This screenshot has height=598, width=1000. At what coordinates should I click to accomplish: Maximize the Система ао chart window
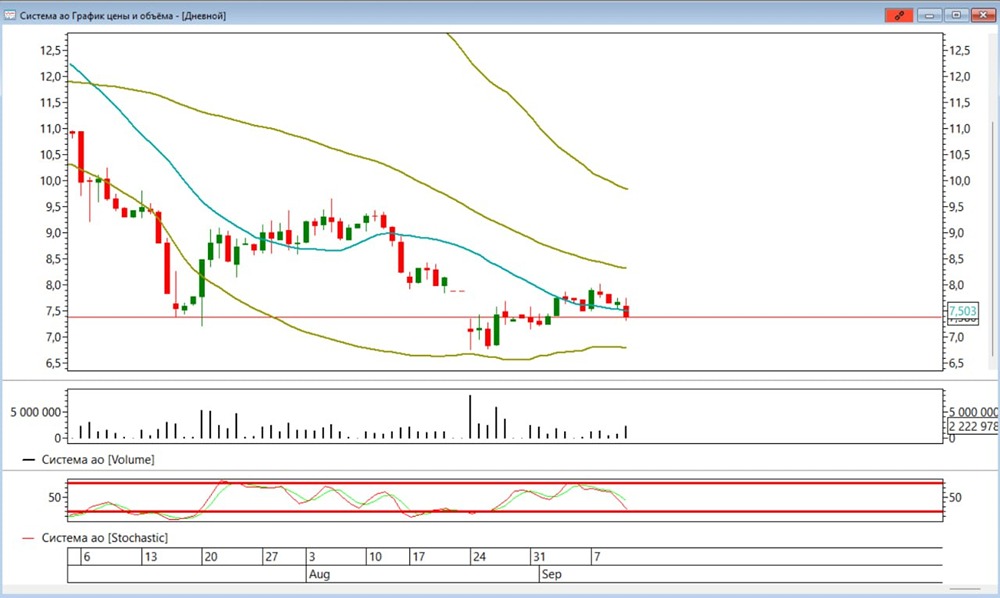[956, 15]
